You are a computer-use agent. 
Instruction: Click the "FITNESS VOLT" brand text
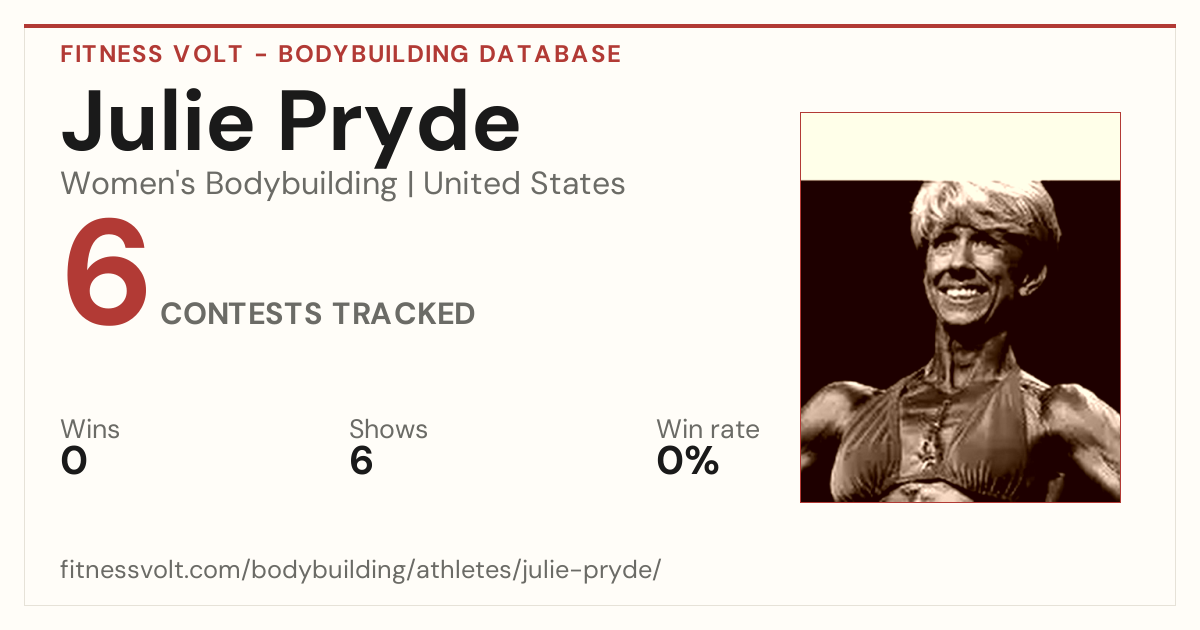(x=151, y=54)
